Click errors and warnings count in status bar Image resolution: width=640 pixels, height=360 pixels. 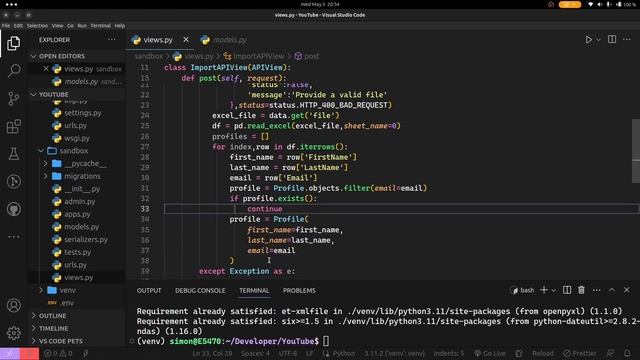click(x=58, y=353)
